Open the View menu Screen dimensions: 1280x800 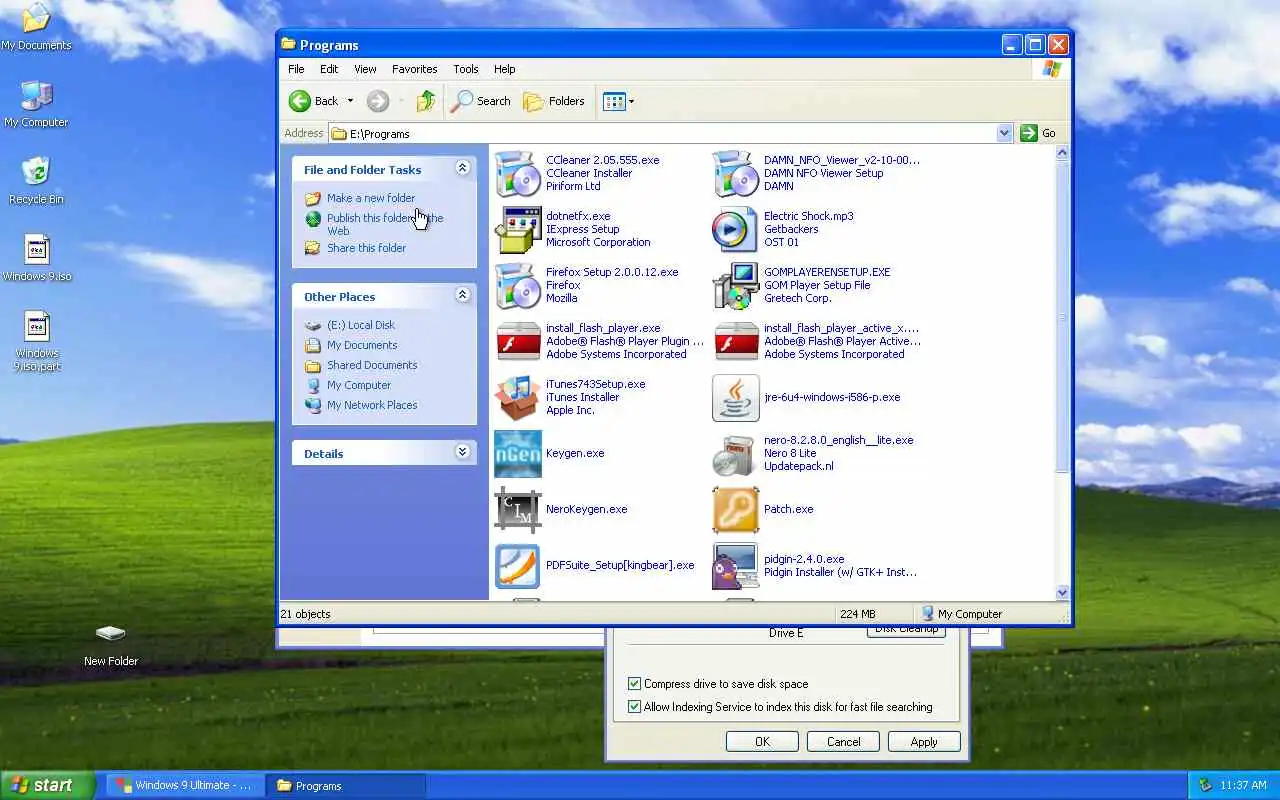[x=365, y=69]
